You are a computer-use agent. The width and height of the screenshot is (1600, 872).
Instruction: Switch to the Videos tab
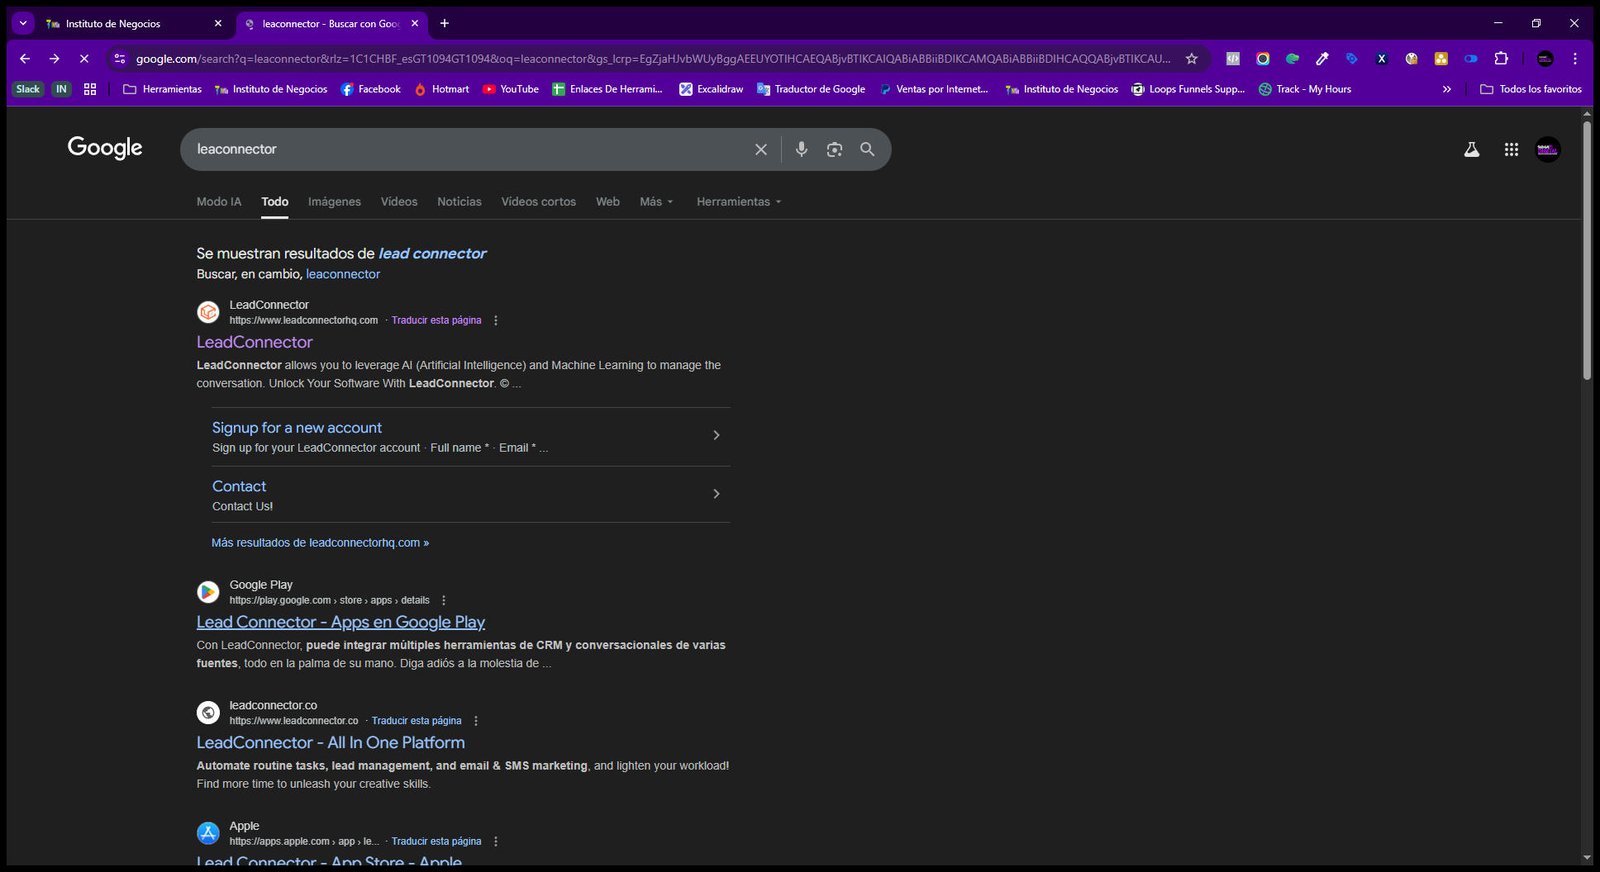[399, 202]
